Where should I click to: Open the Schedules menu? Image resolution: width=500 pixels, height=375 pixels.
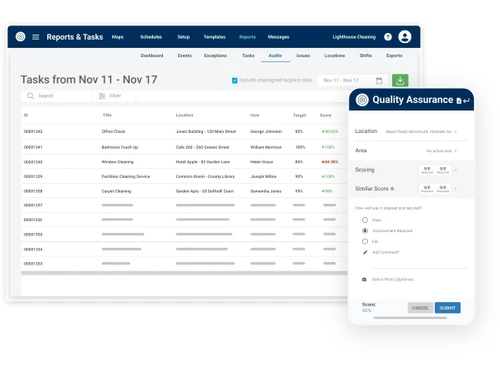point(151,37)
